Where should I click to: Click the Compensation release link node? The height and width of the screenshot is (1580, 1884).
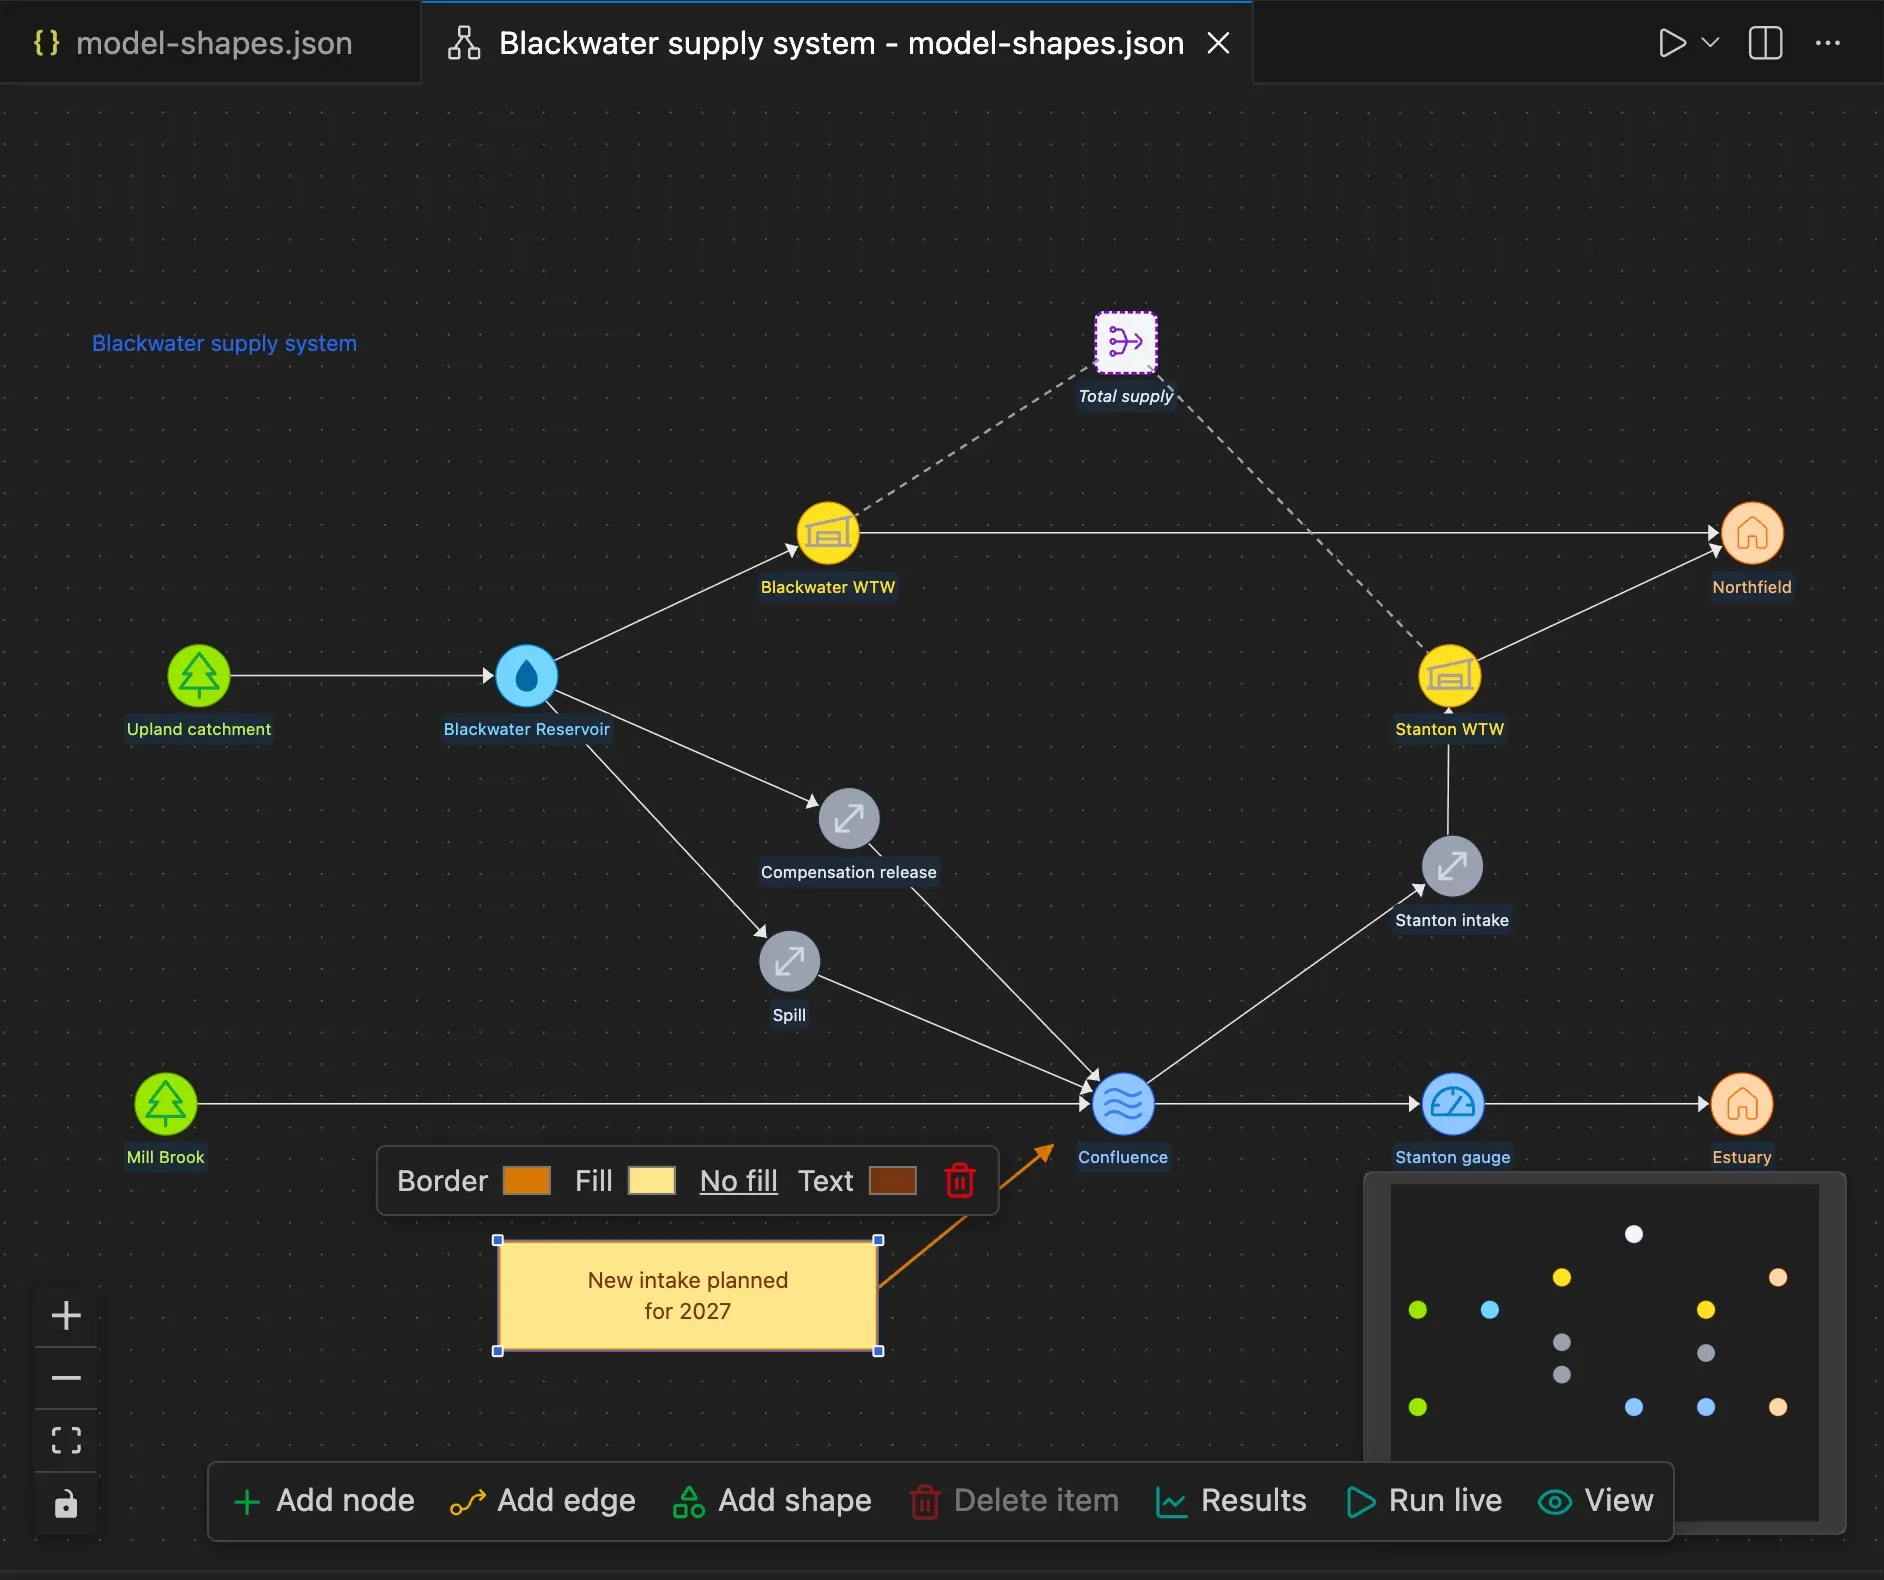(849, 819)
